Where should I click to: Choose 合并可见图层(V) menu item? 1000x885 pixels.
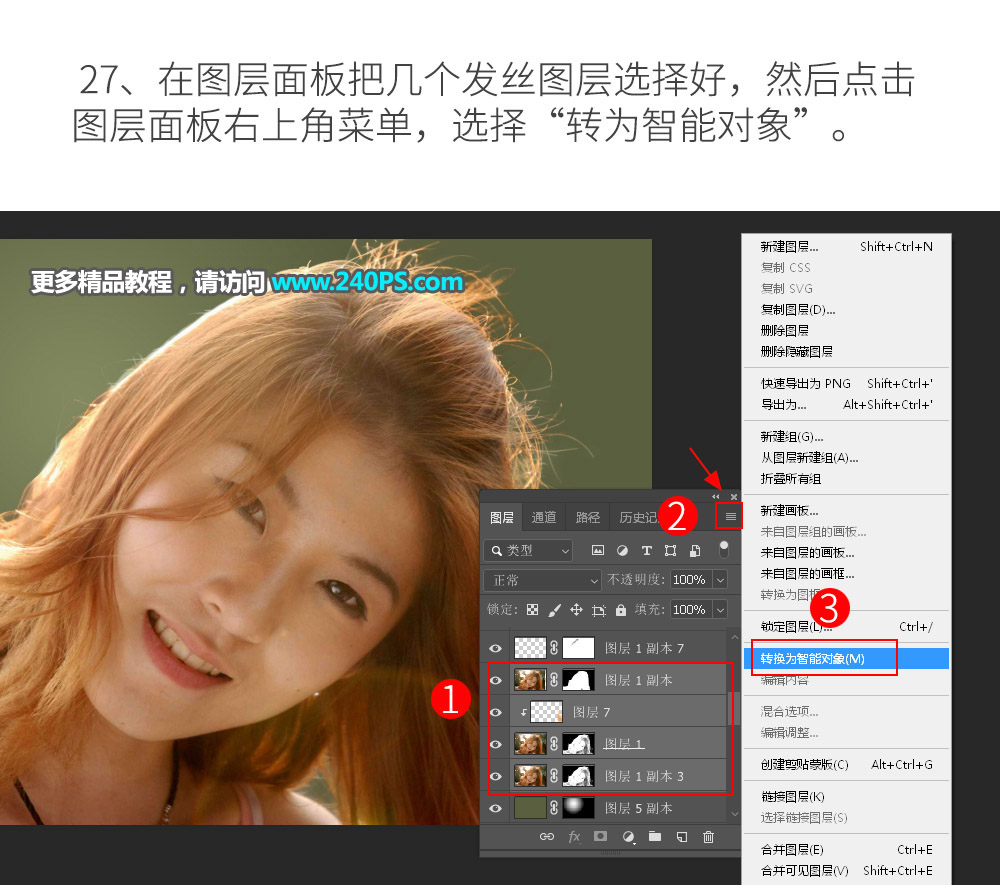coord(846,870)
